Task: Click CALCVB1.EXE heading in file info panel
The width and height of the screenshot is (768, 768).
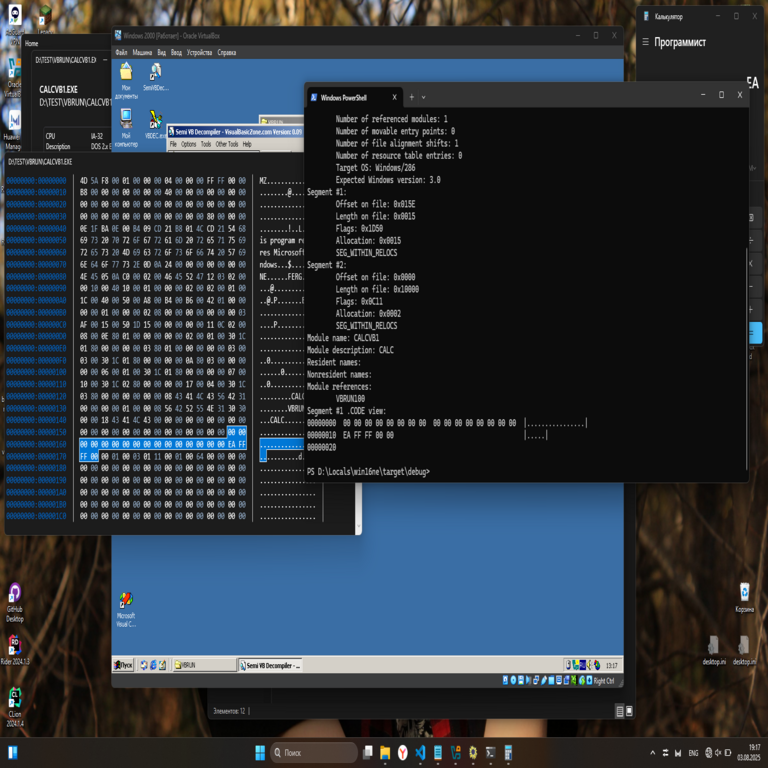Action: (58, 89)
